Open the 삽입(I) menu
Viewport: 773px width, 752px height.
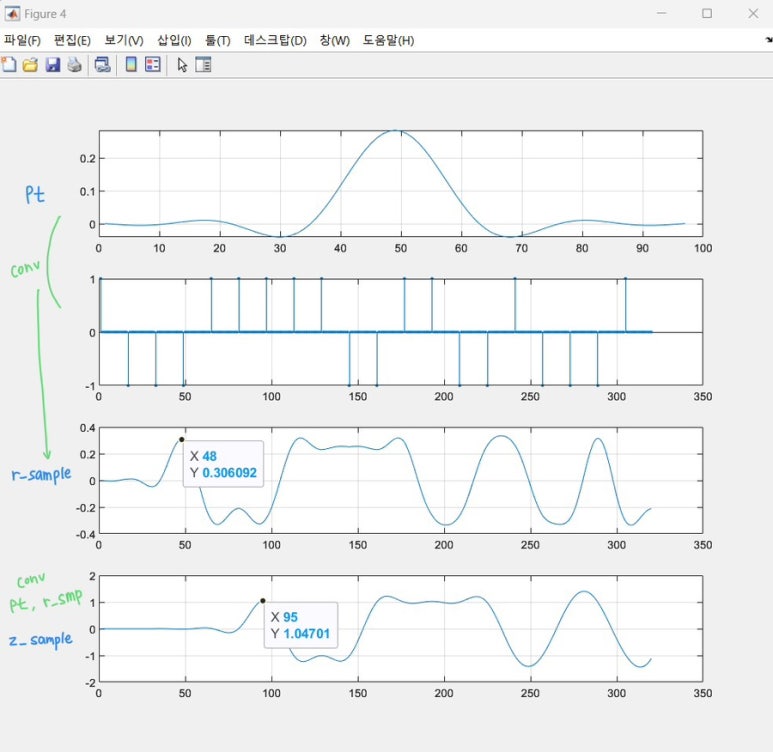point(174,40)
